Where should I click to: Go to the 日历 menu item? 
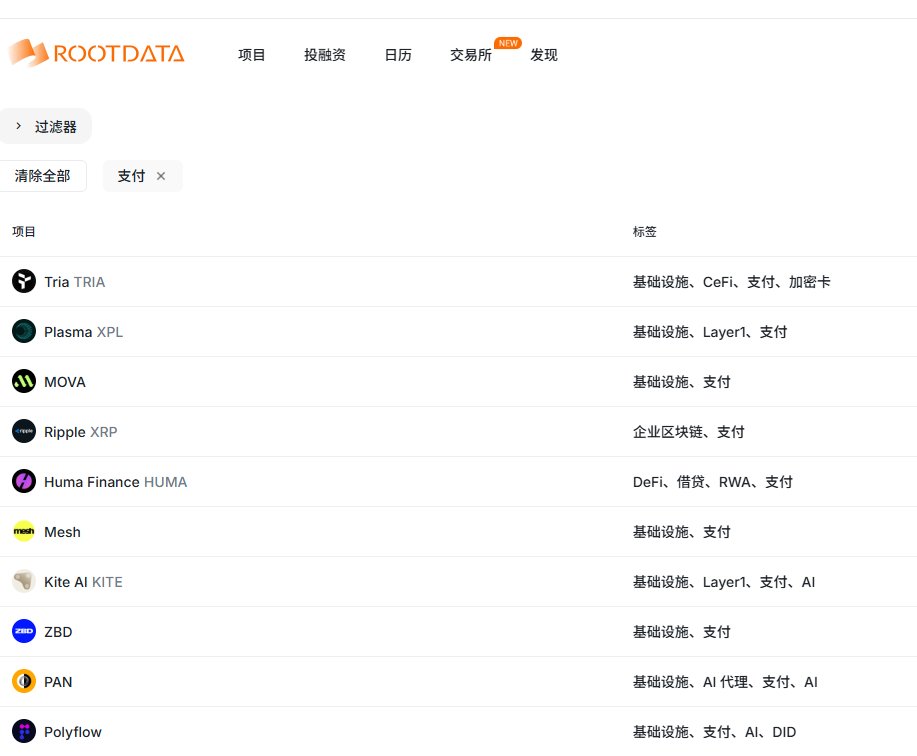(398, 55)
